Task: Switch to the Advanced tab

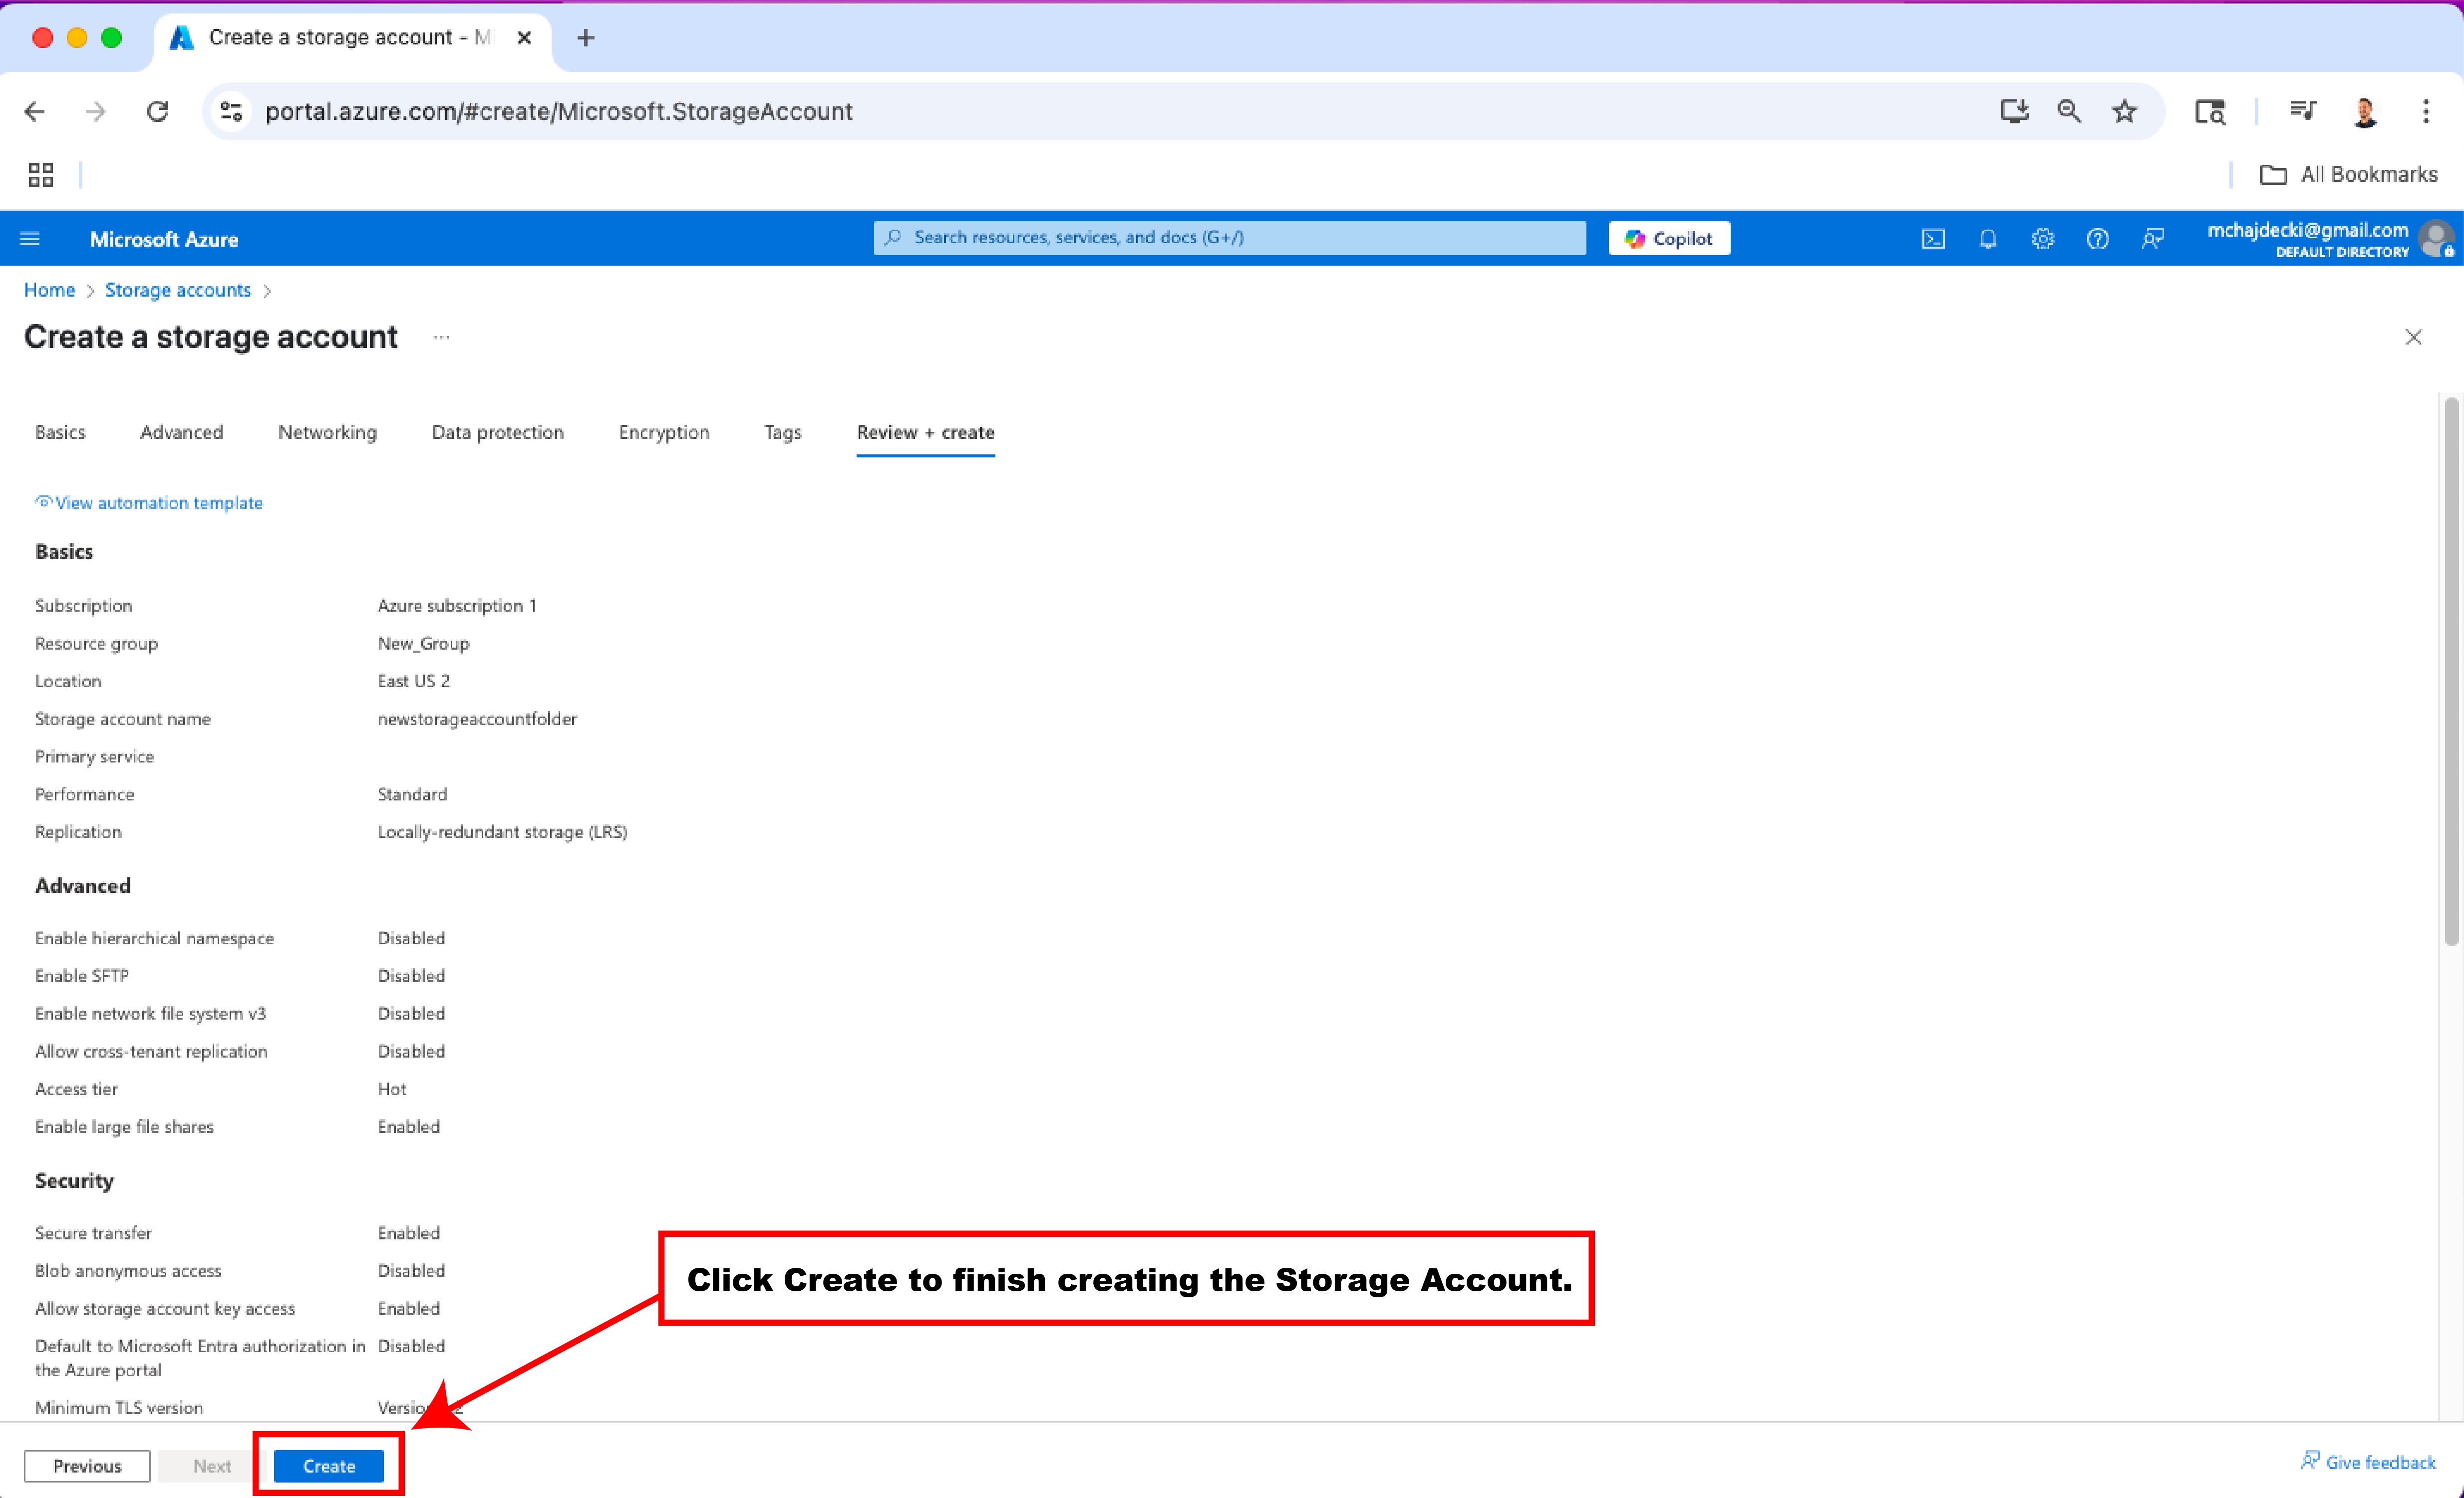Action: coord(181,432)
